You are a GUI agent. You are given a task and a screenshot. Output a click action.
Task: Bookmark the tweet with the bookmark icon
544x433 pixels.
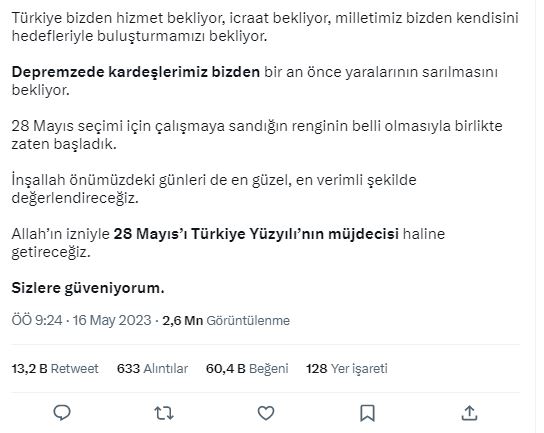coord(367,413)
